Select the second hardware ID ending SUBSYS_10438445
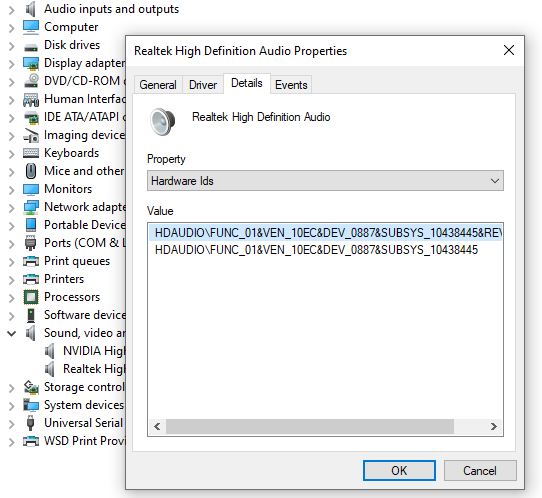This screenshot has height=498, width=542. tap(316, 250)
